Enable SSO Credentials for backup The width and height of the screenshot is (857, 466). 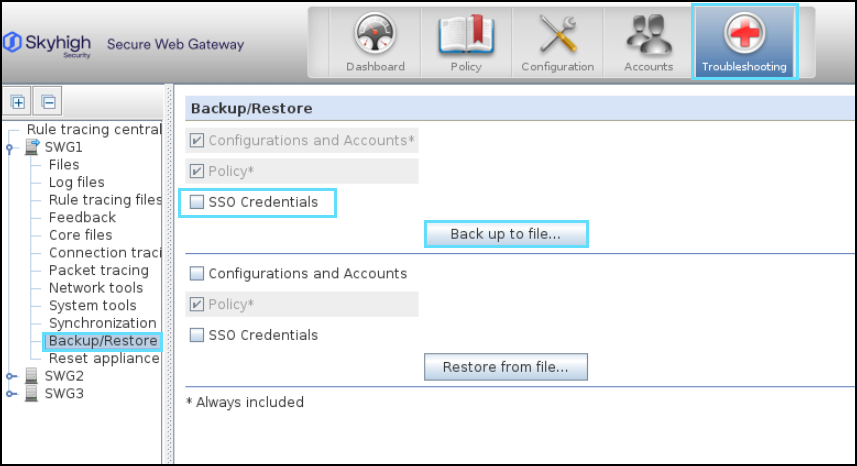coord(197,203)
